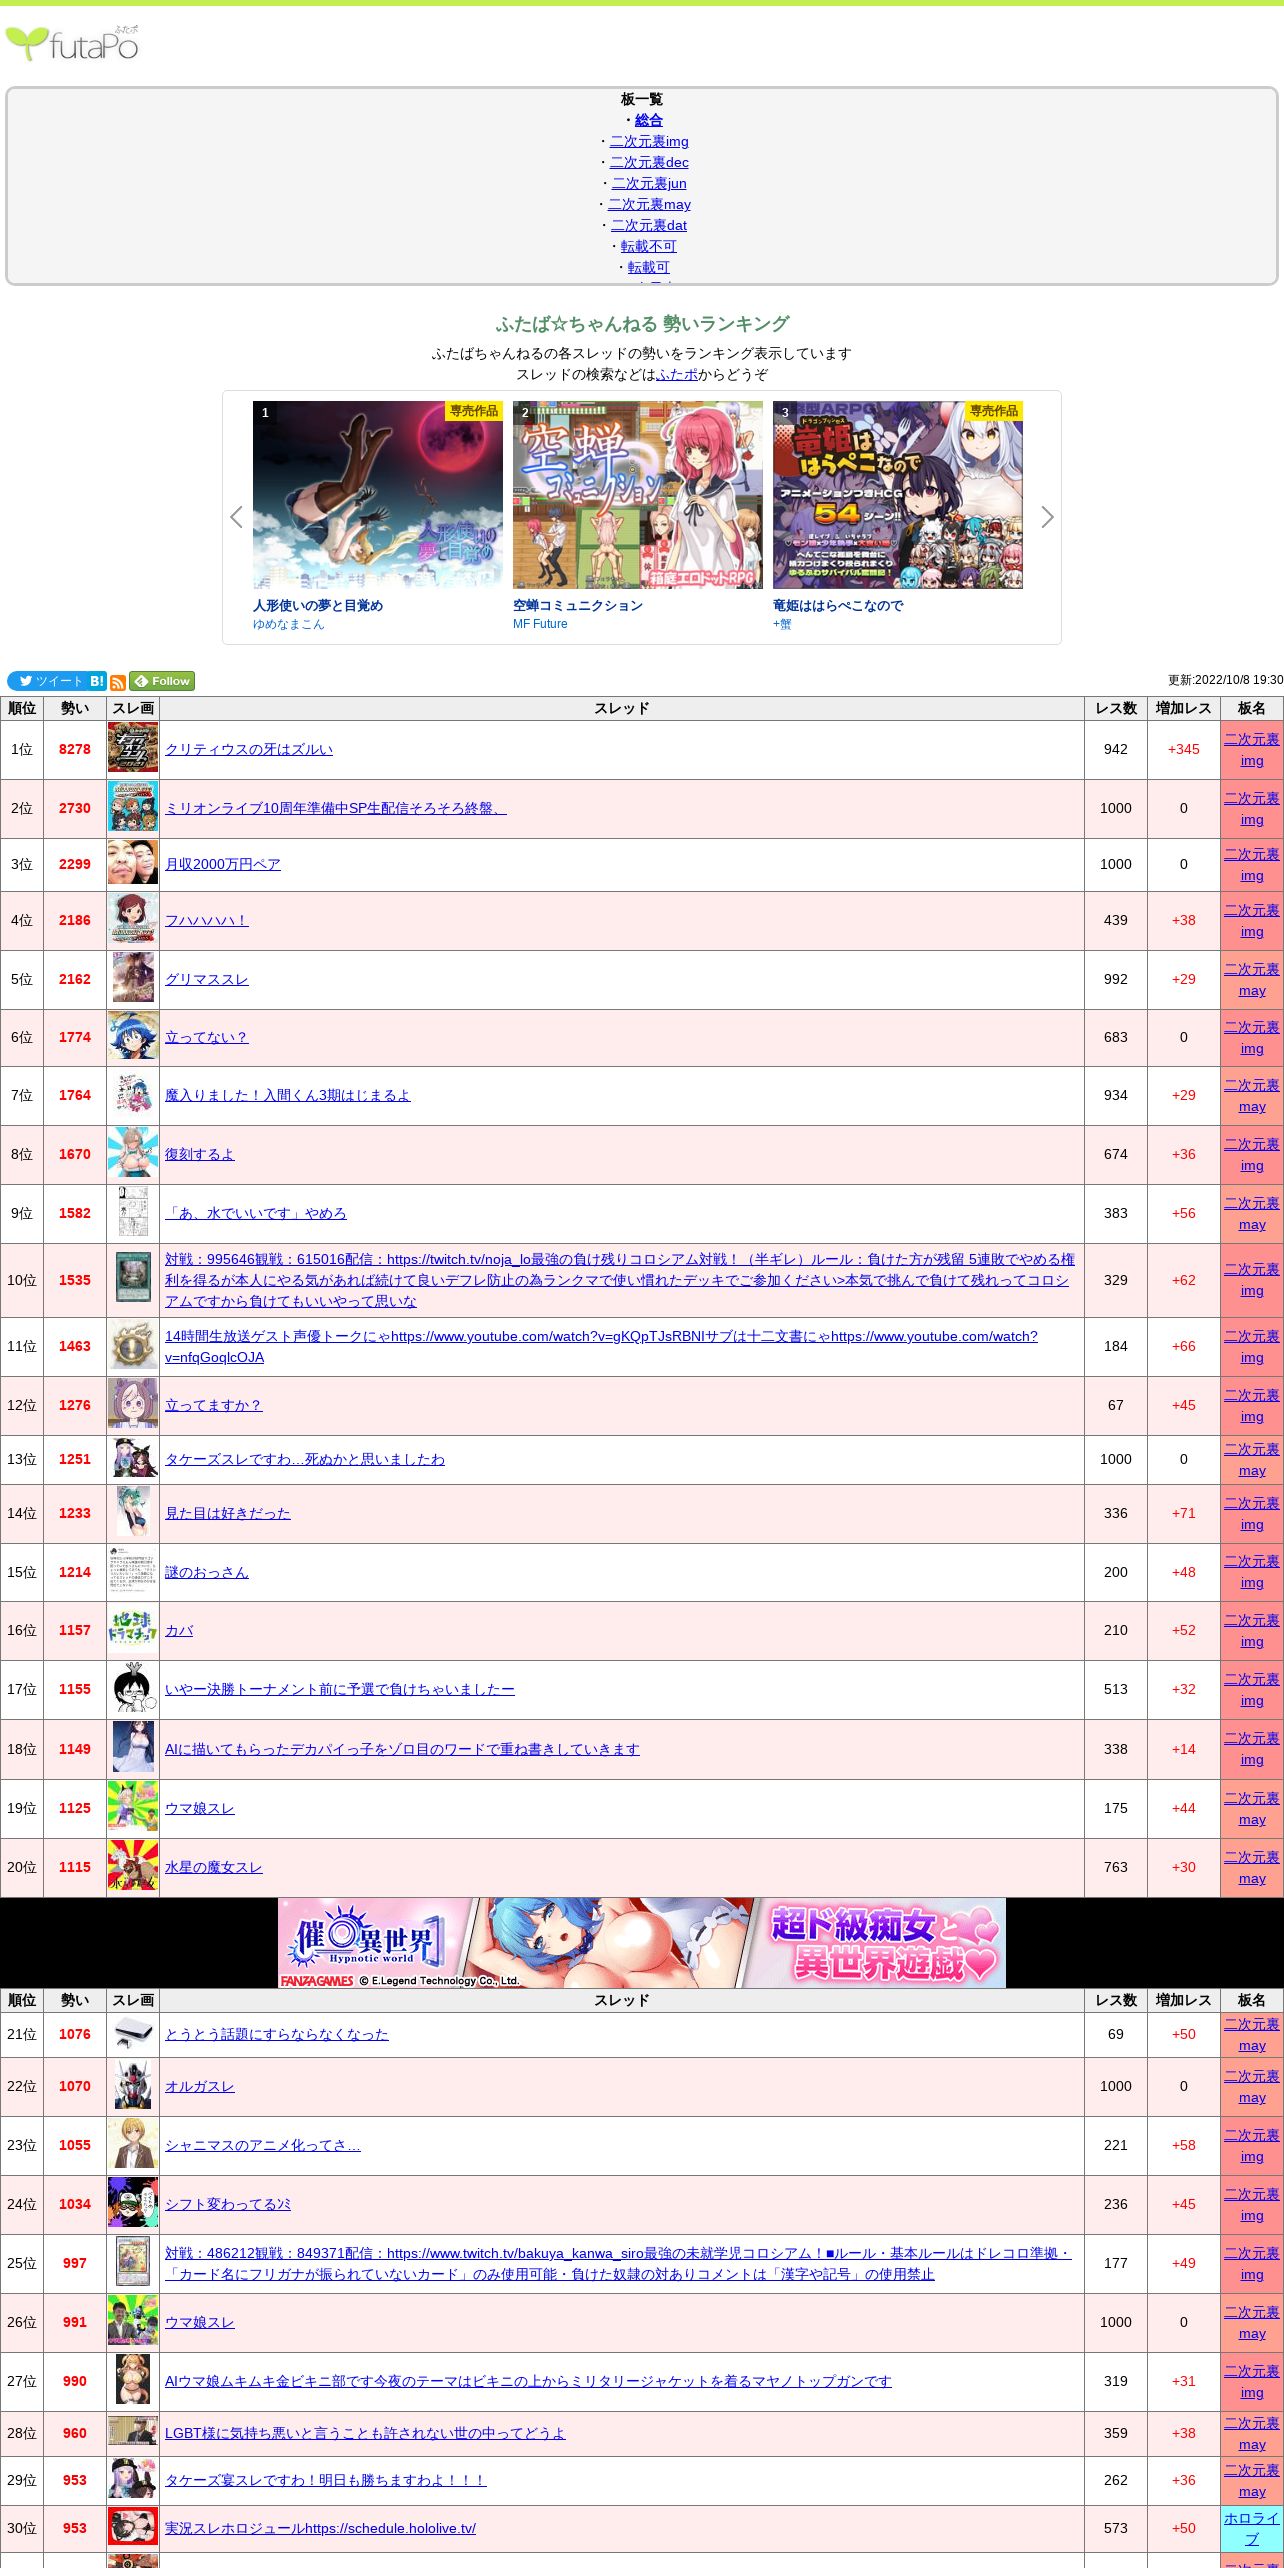Image resolution: width=1284 pixels, height=2568 pixels.
Task: Open thread タケーズスレですわ…死ぬかと思いましたわ
Action: point(305,1459)
